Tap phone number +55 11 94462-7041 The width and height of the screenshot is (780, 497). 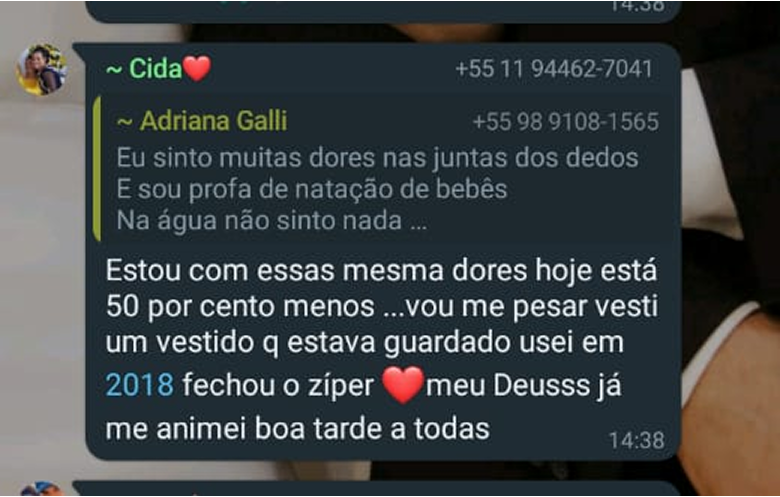tap(554, 69)
